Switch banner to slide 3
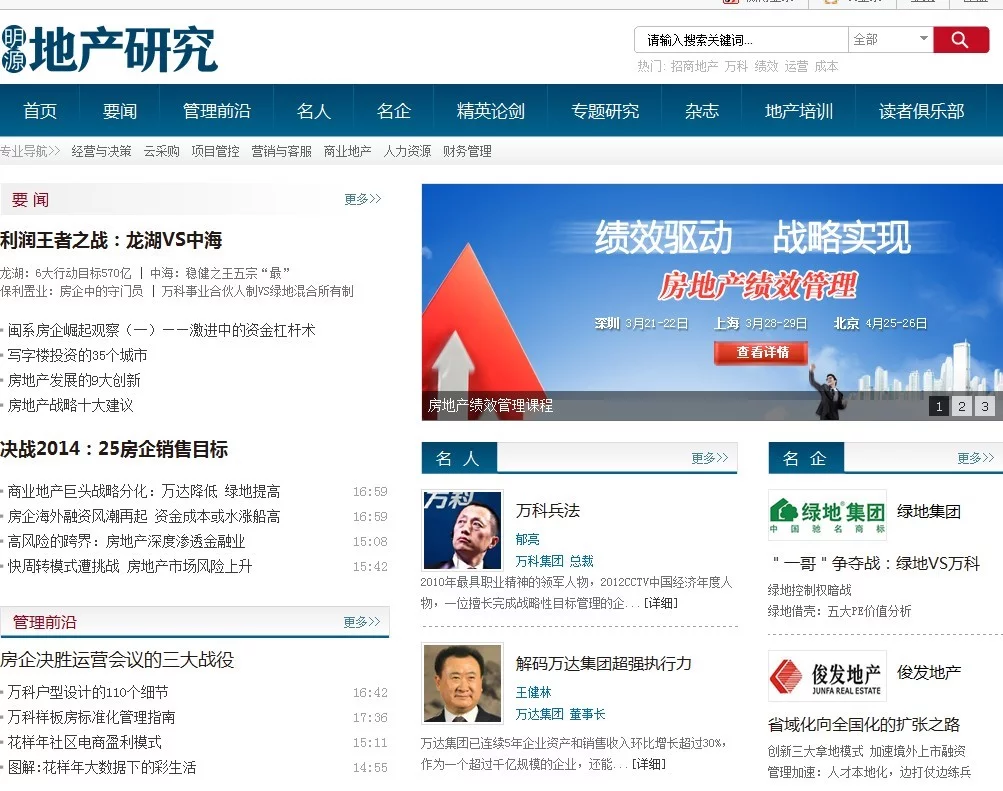This screenshot has width=1003, height=791. point(984,406)
